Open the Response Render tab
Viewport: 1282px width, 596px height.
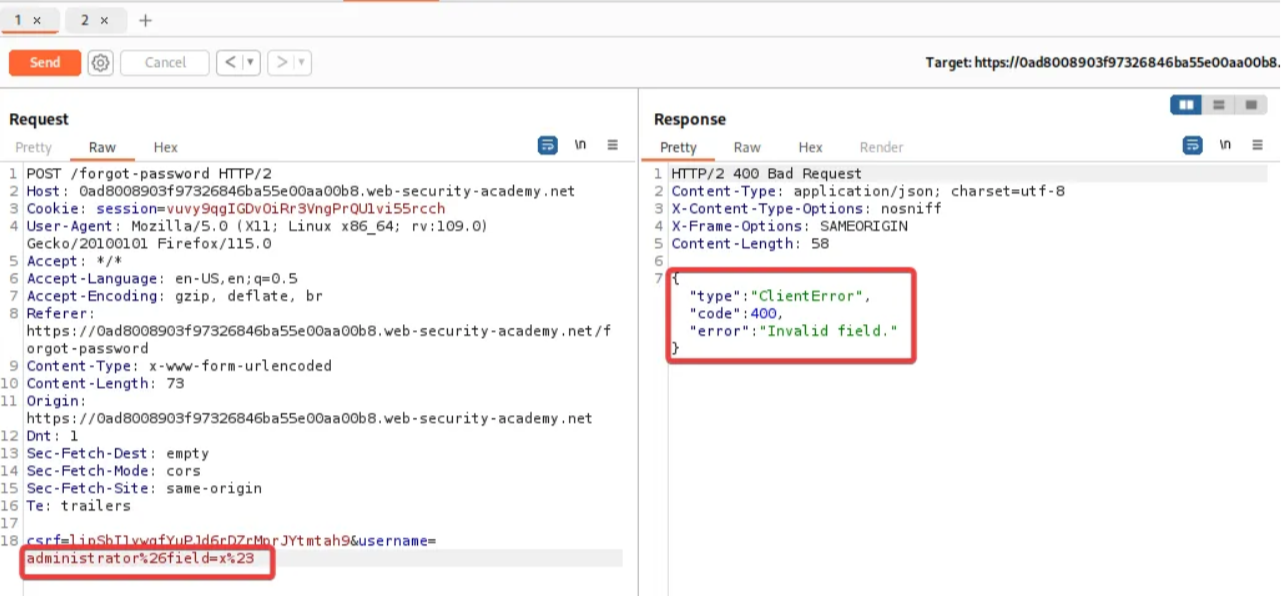[881, 147]
